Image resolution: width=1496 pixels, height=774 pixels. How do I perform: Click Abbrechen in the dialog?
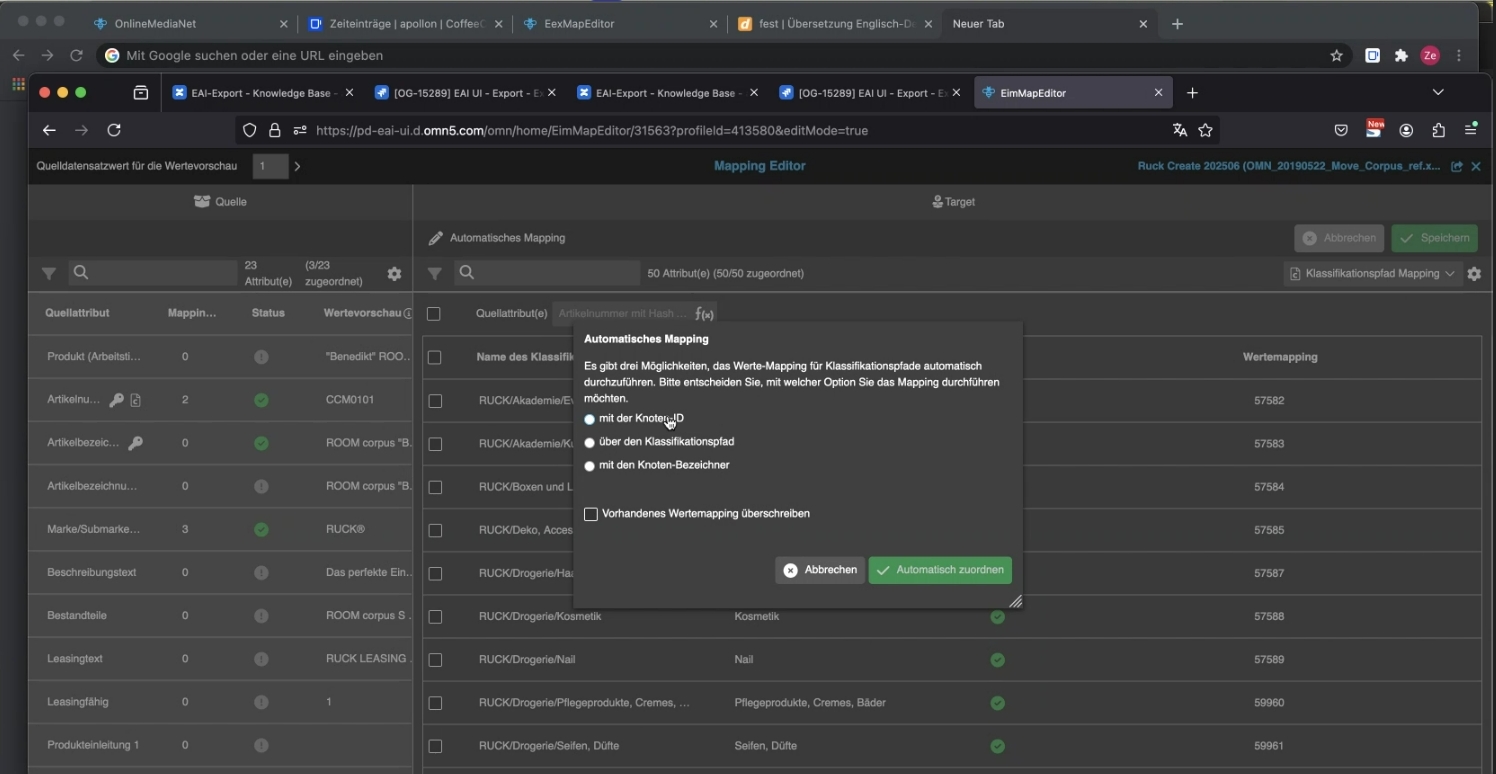click(819, 570)
